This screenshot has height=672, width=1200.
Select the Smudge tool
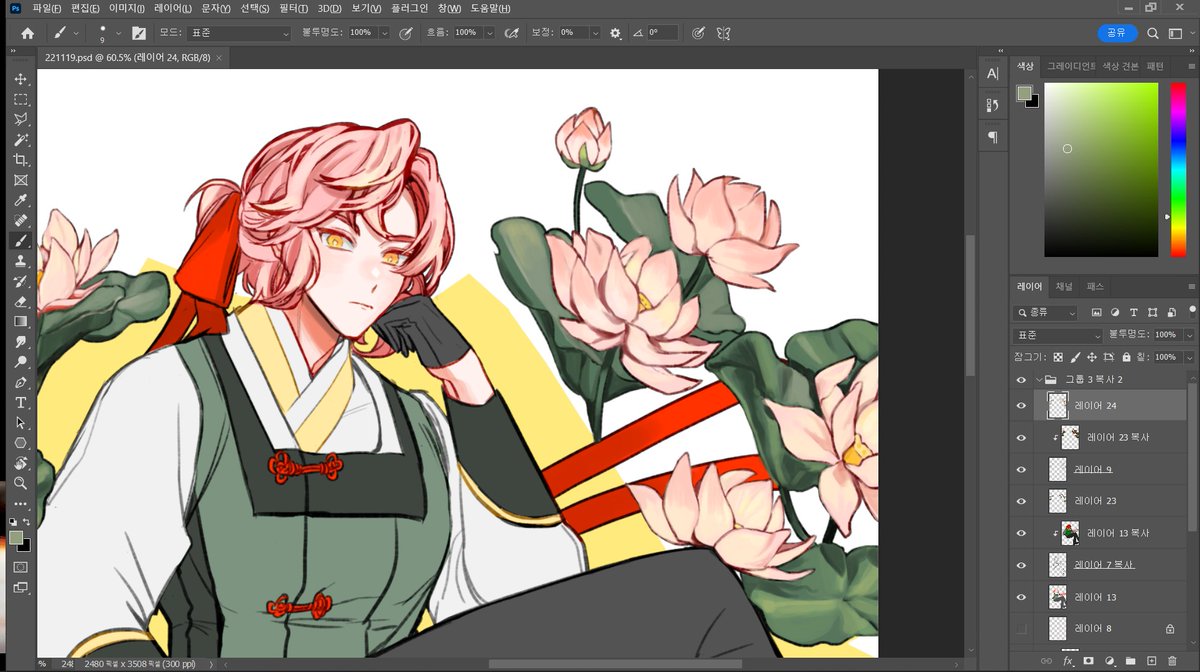pos(20,341)
